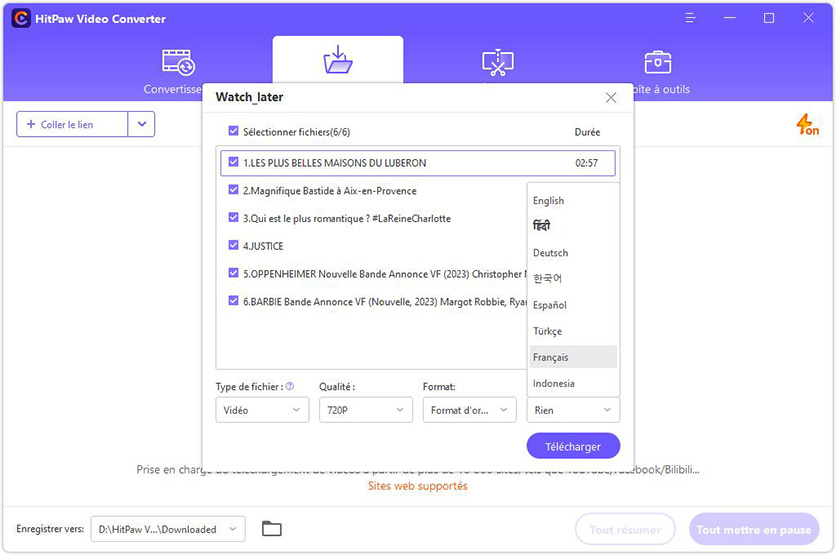The width and height of the screenshot is (836, 555).
Task: Click the 02:57 duration value
Action: [x=586, y=163]
